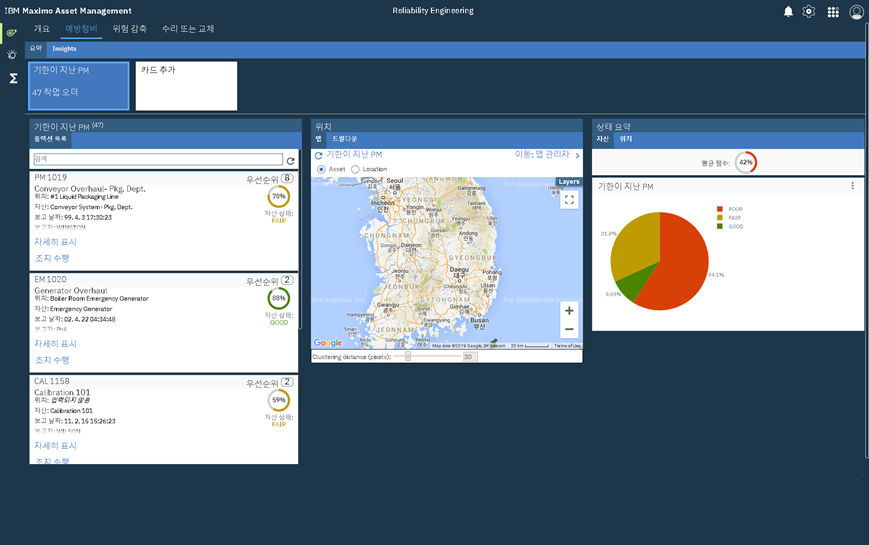Click 자세히 표시 for EM 1020

[55, 344]
